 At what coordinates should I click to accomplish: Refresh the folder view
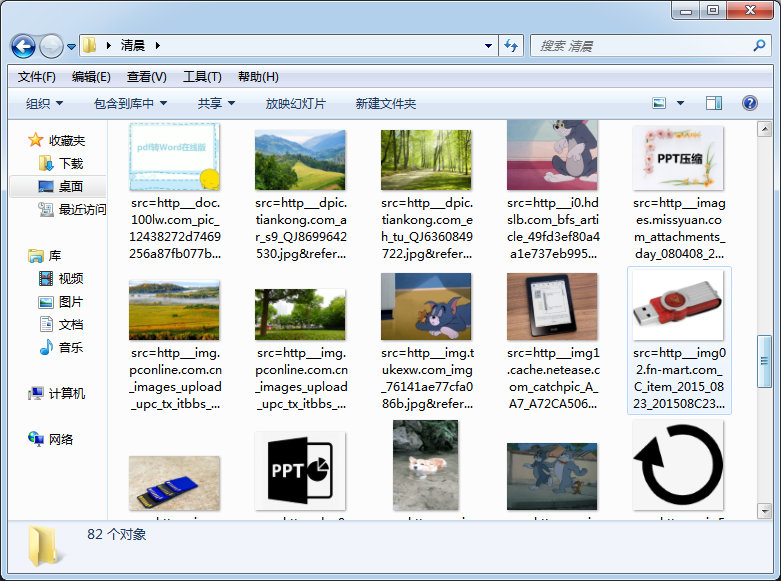point(511,46)
